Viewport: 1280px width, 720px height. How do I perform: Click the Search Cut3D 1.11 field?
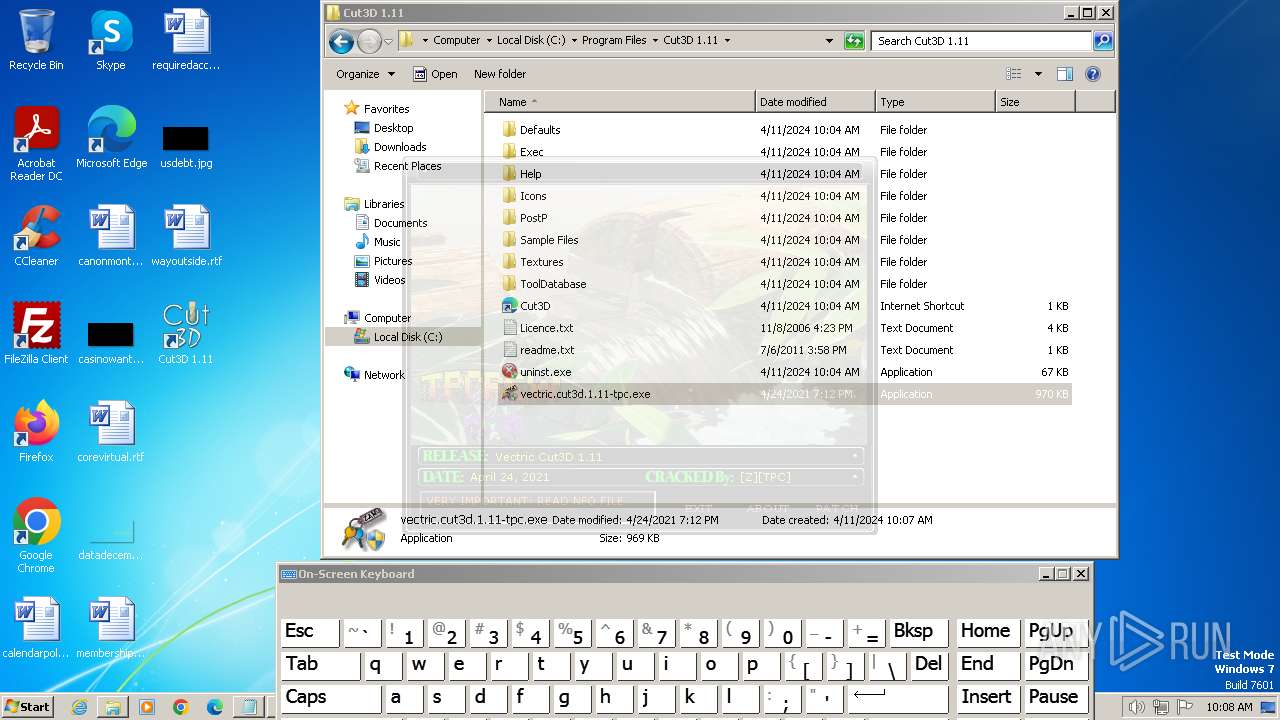click(x=980, y=41)
